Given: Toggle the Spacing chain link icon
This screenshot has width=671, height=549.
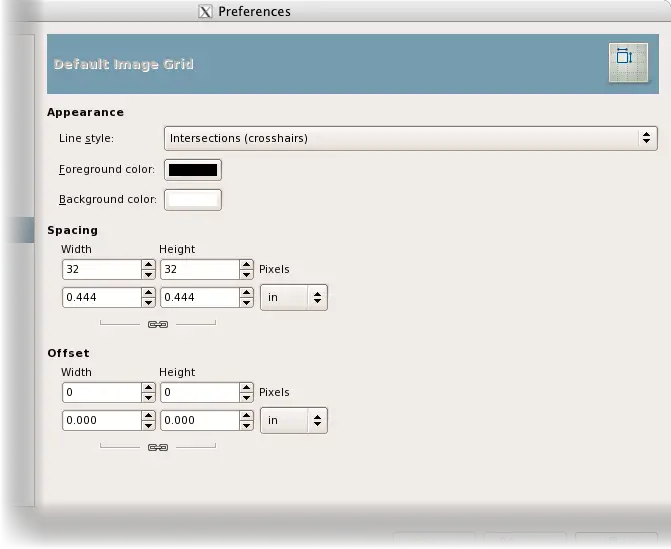Looking at the screenshot, I should pyautogui.click(x=158, y=324).
